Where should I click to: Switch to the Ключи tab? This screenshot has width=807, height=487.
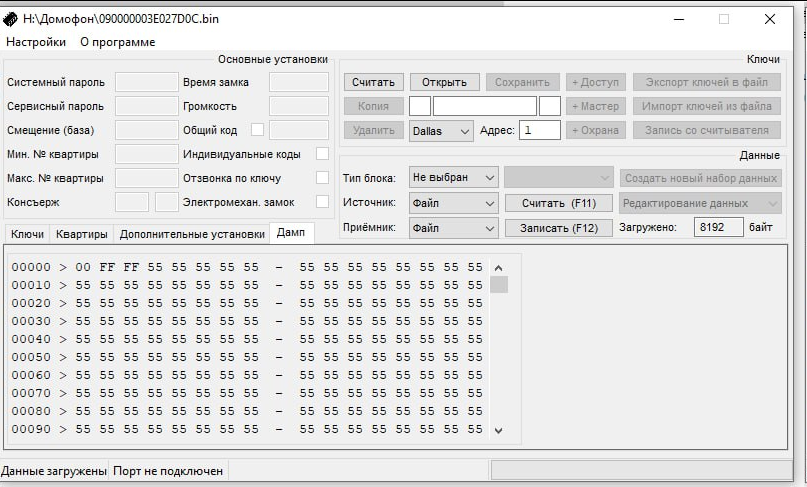[27, 235]
